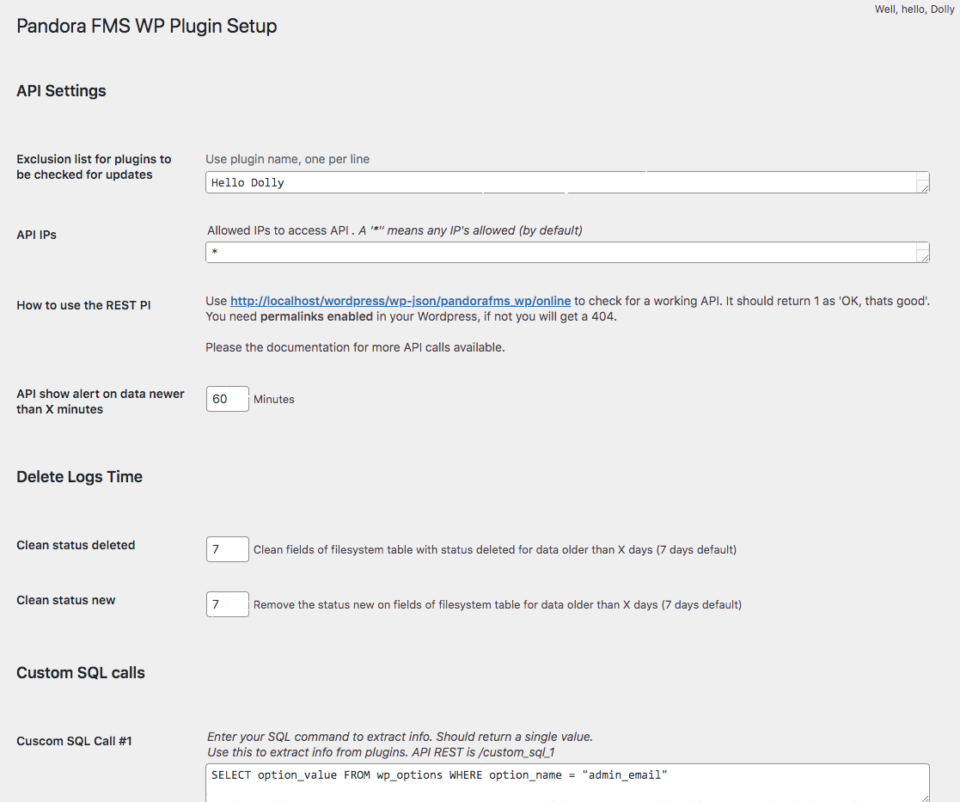
Task: Open the pandorafms_wp/online REST API link
Action: coord(400,301)
